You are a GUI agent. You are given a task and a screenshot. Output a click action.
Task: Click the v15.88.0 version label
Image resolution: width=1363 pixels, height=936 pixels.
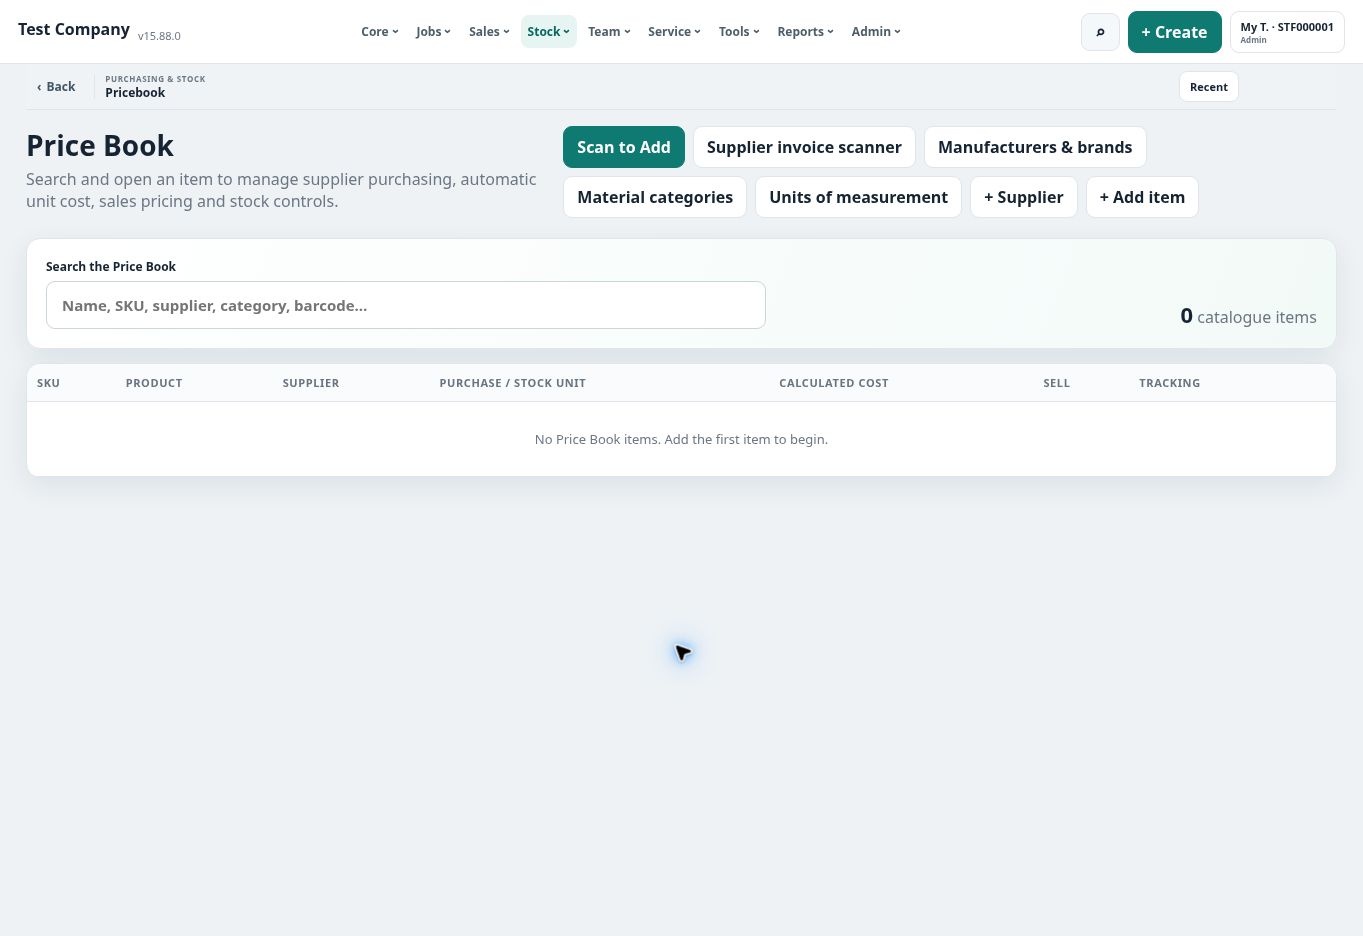tap(159, 36)
